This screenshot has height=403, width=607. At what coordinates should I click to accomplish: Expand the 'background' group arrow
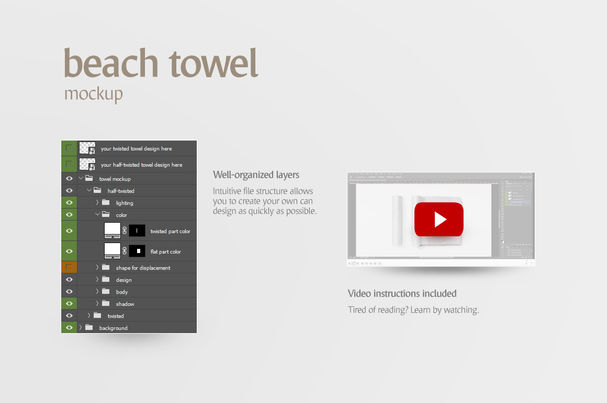pyautogui.click(x=81, y=328)
